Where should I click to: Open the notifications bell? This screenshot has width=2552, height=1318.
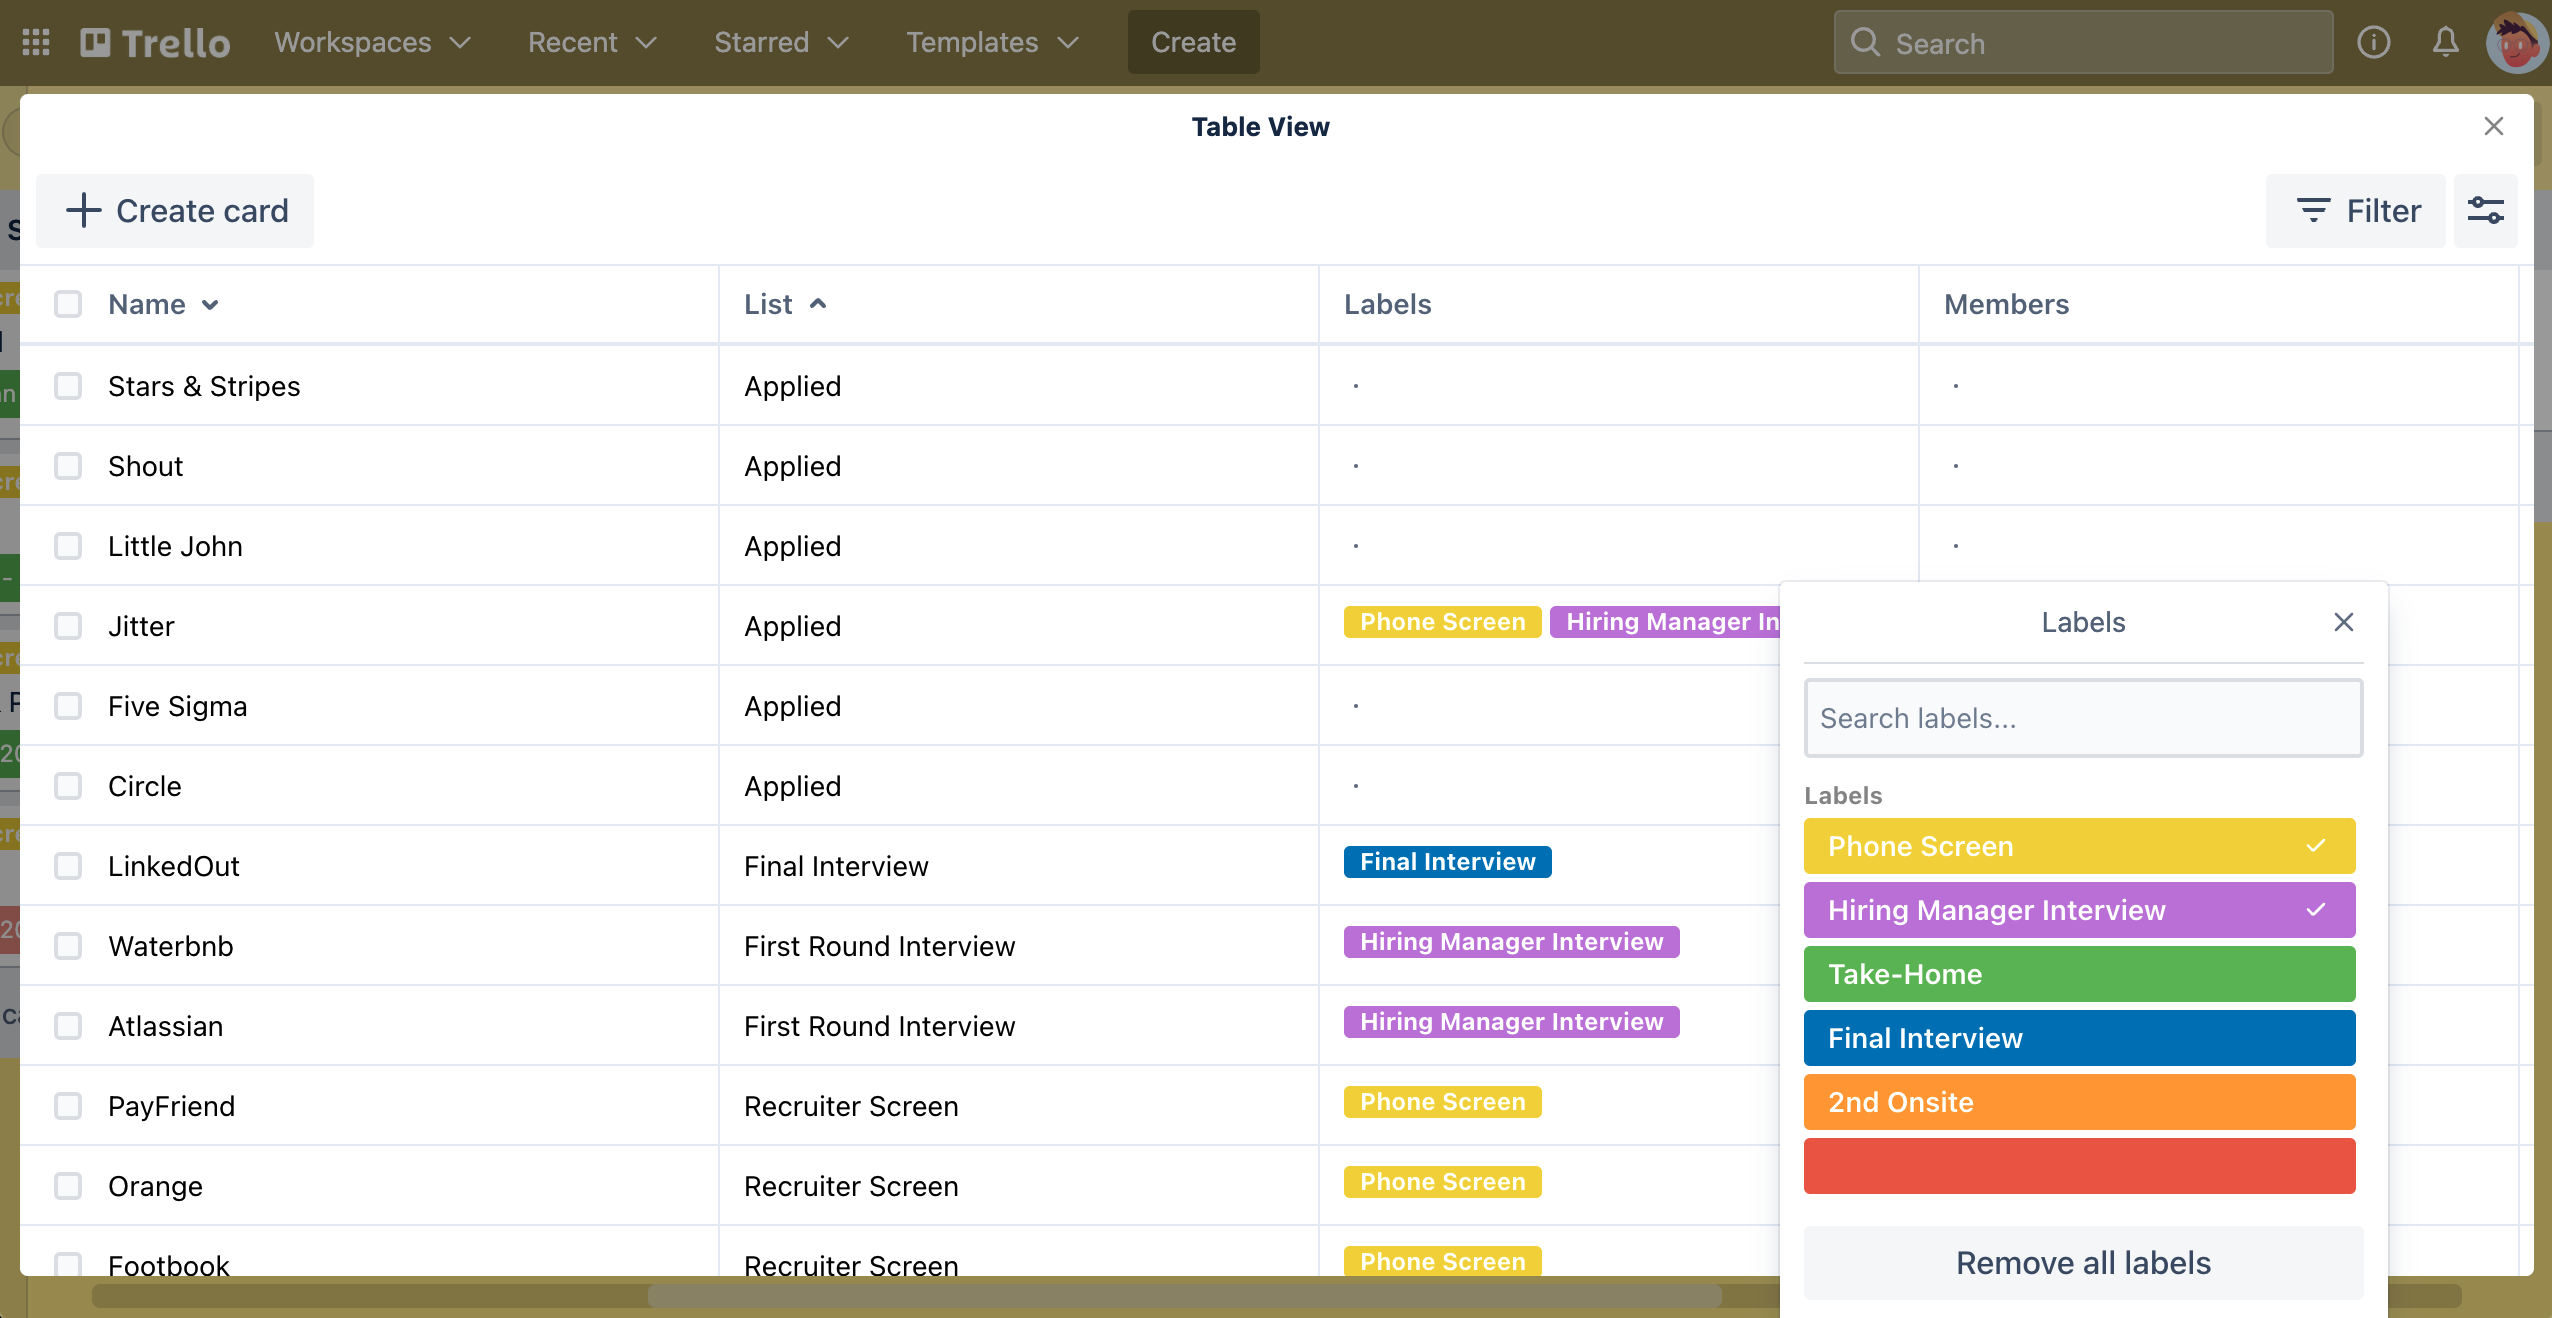click(2445, 42)
